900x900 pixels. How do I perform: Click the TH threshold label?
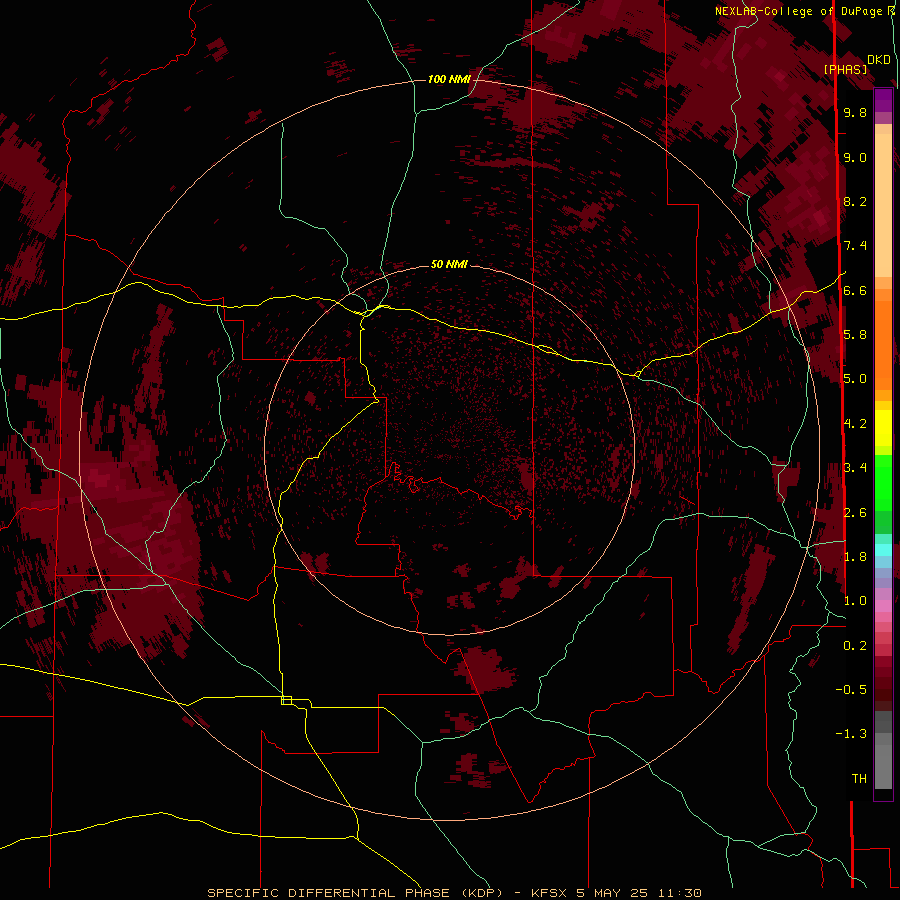tap(859, 779)
